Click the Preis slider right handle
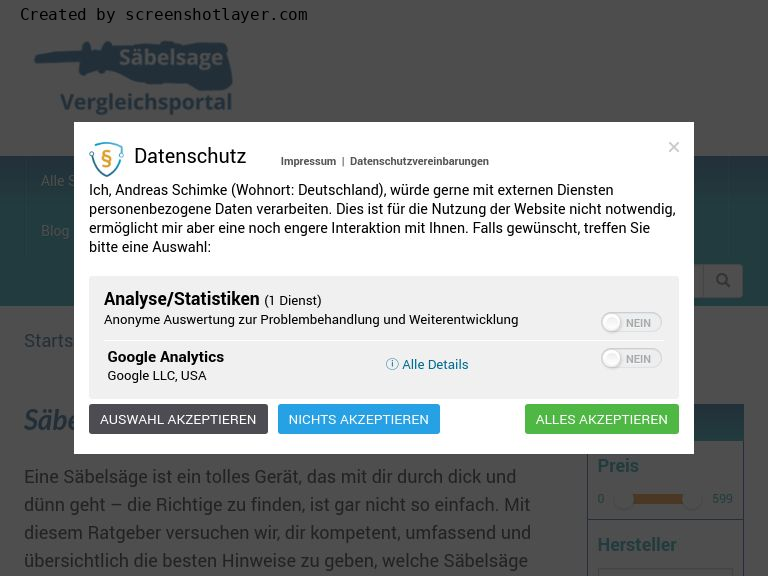The height and width of the screenshot is (576, 768). pos(692,499)
